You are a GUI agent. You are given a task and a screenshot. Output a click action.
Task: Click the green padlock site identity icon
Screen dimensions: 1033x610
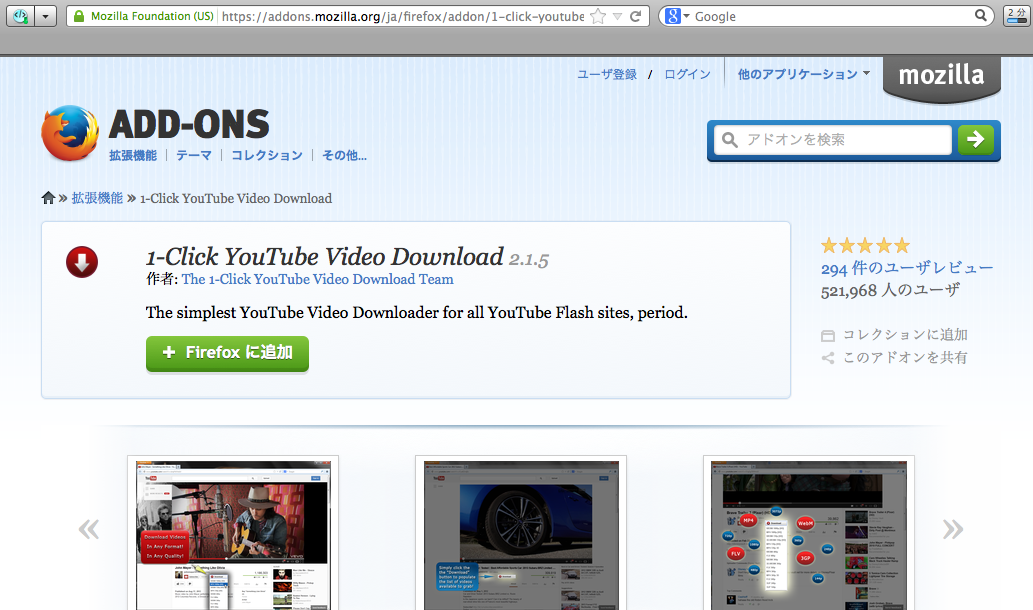[x=79, y=16]
